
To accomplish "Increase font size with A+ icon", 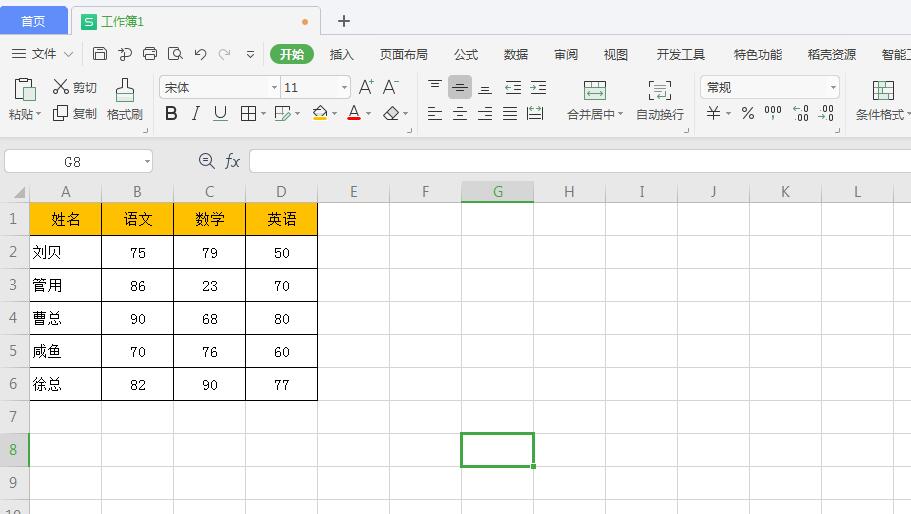I will click(x=366, y=87).
